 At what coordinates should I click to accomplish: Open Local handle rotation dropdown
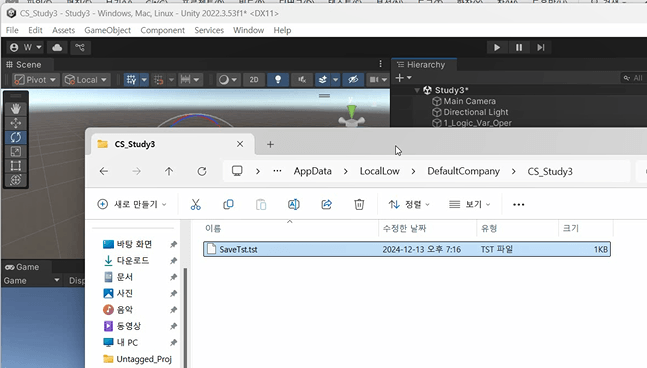(x=86, y=80)
